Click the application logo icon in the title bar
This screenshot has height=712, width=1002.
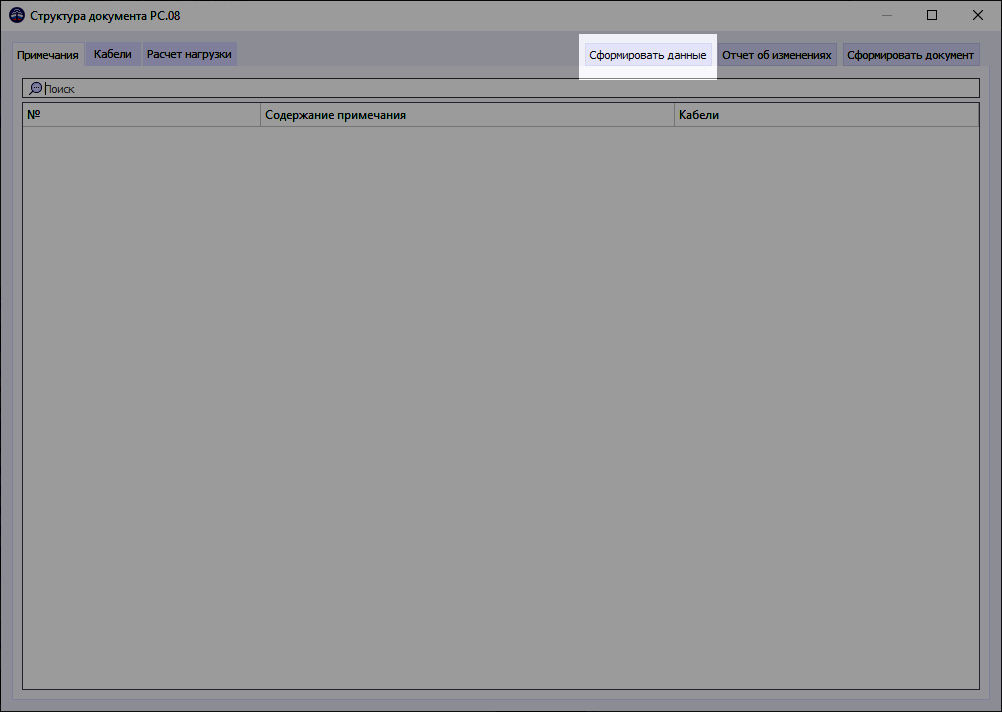click(16, 15)
